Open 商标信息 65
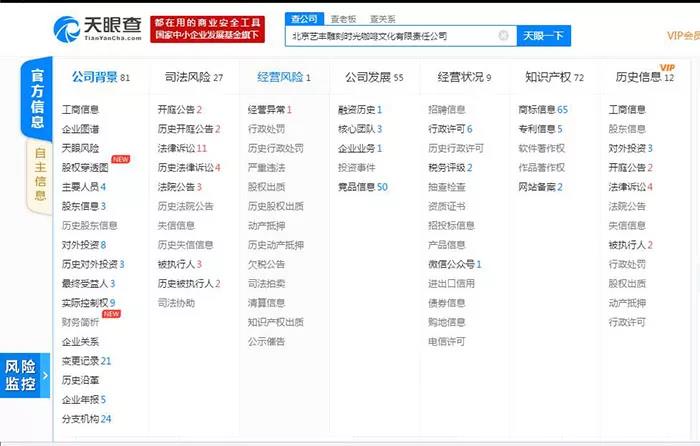 [543, 109]
